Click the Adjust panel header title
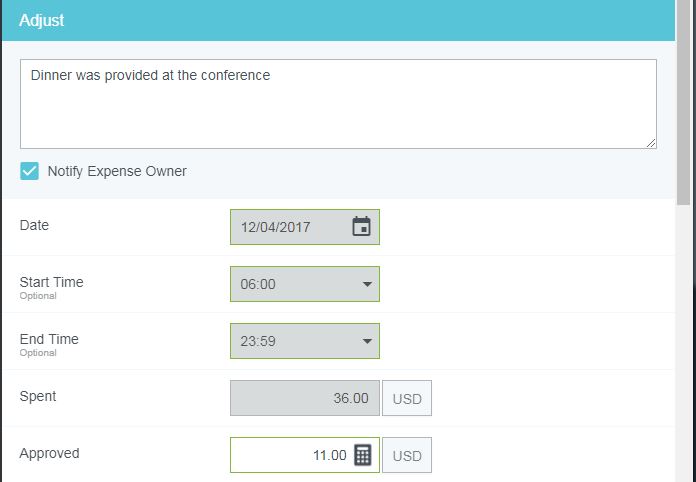The height and width of the screenshot is (482, 696). click(x=42, y=20)
